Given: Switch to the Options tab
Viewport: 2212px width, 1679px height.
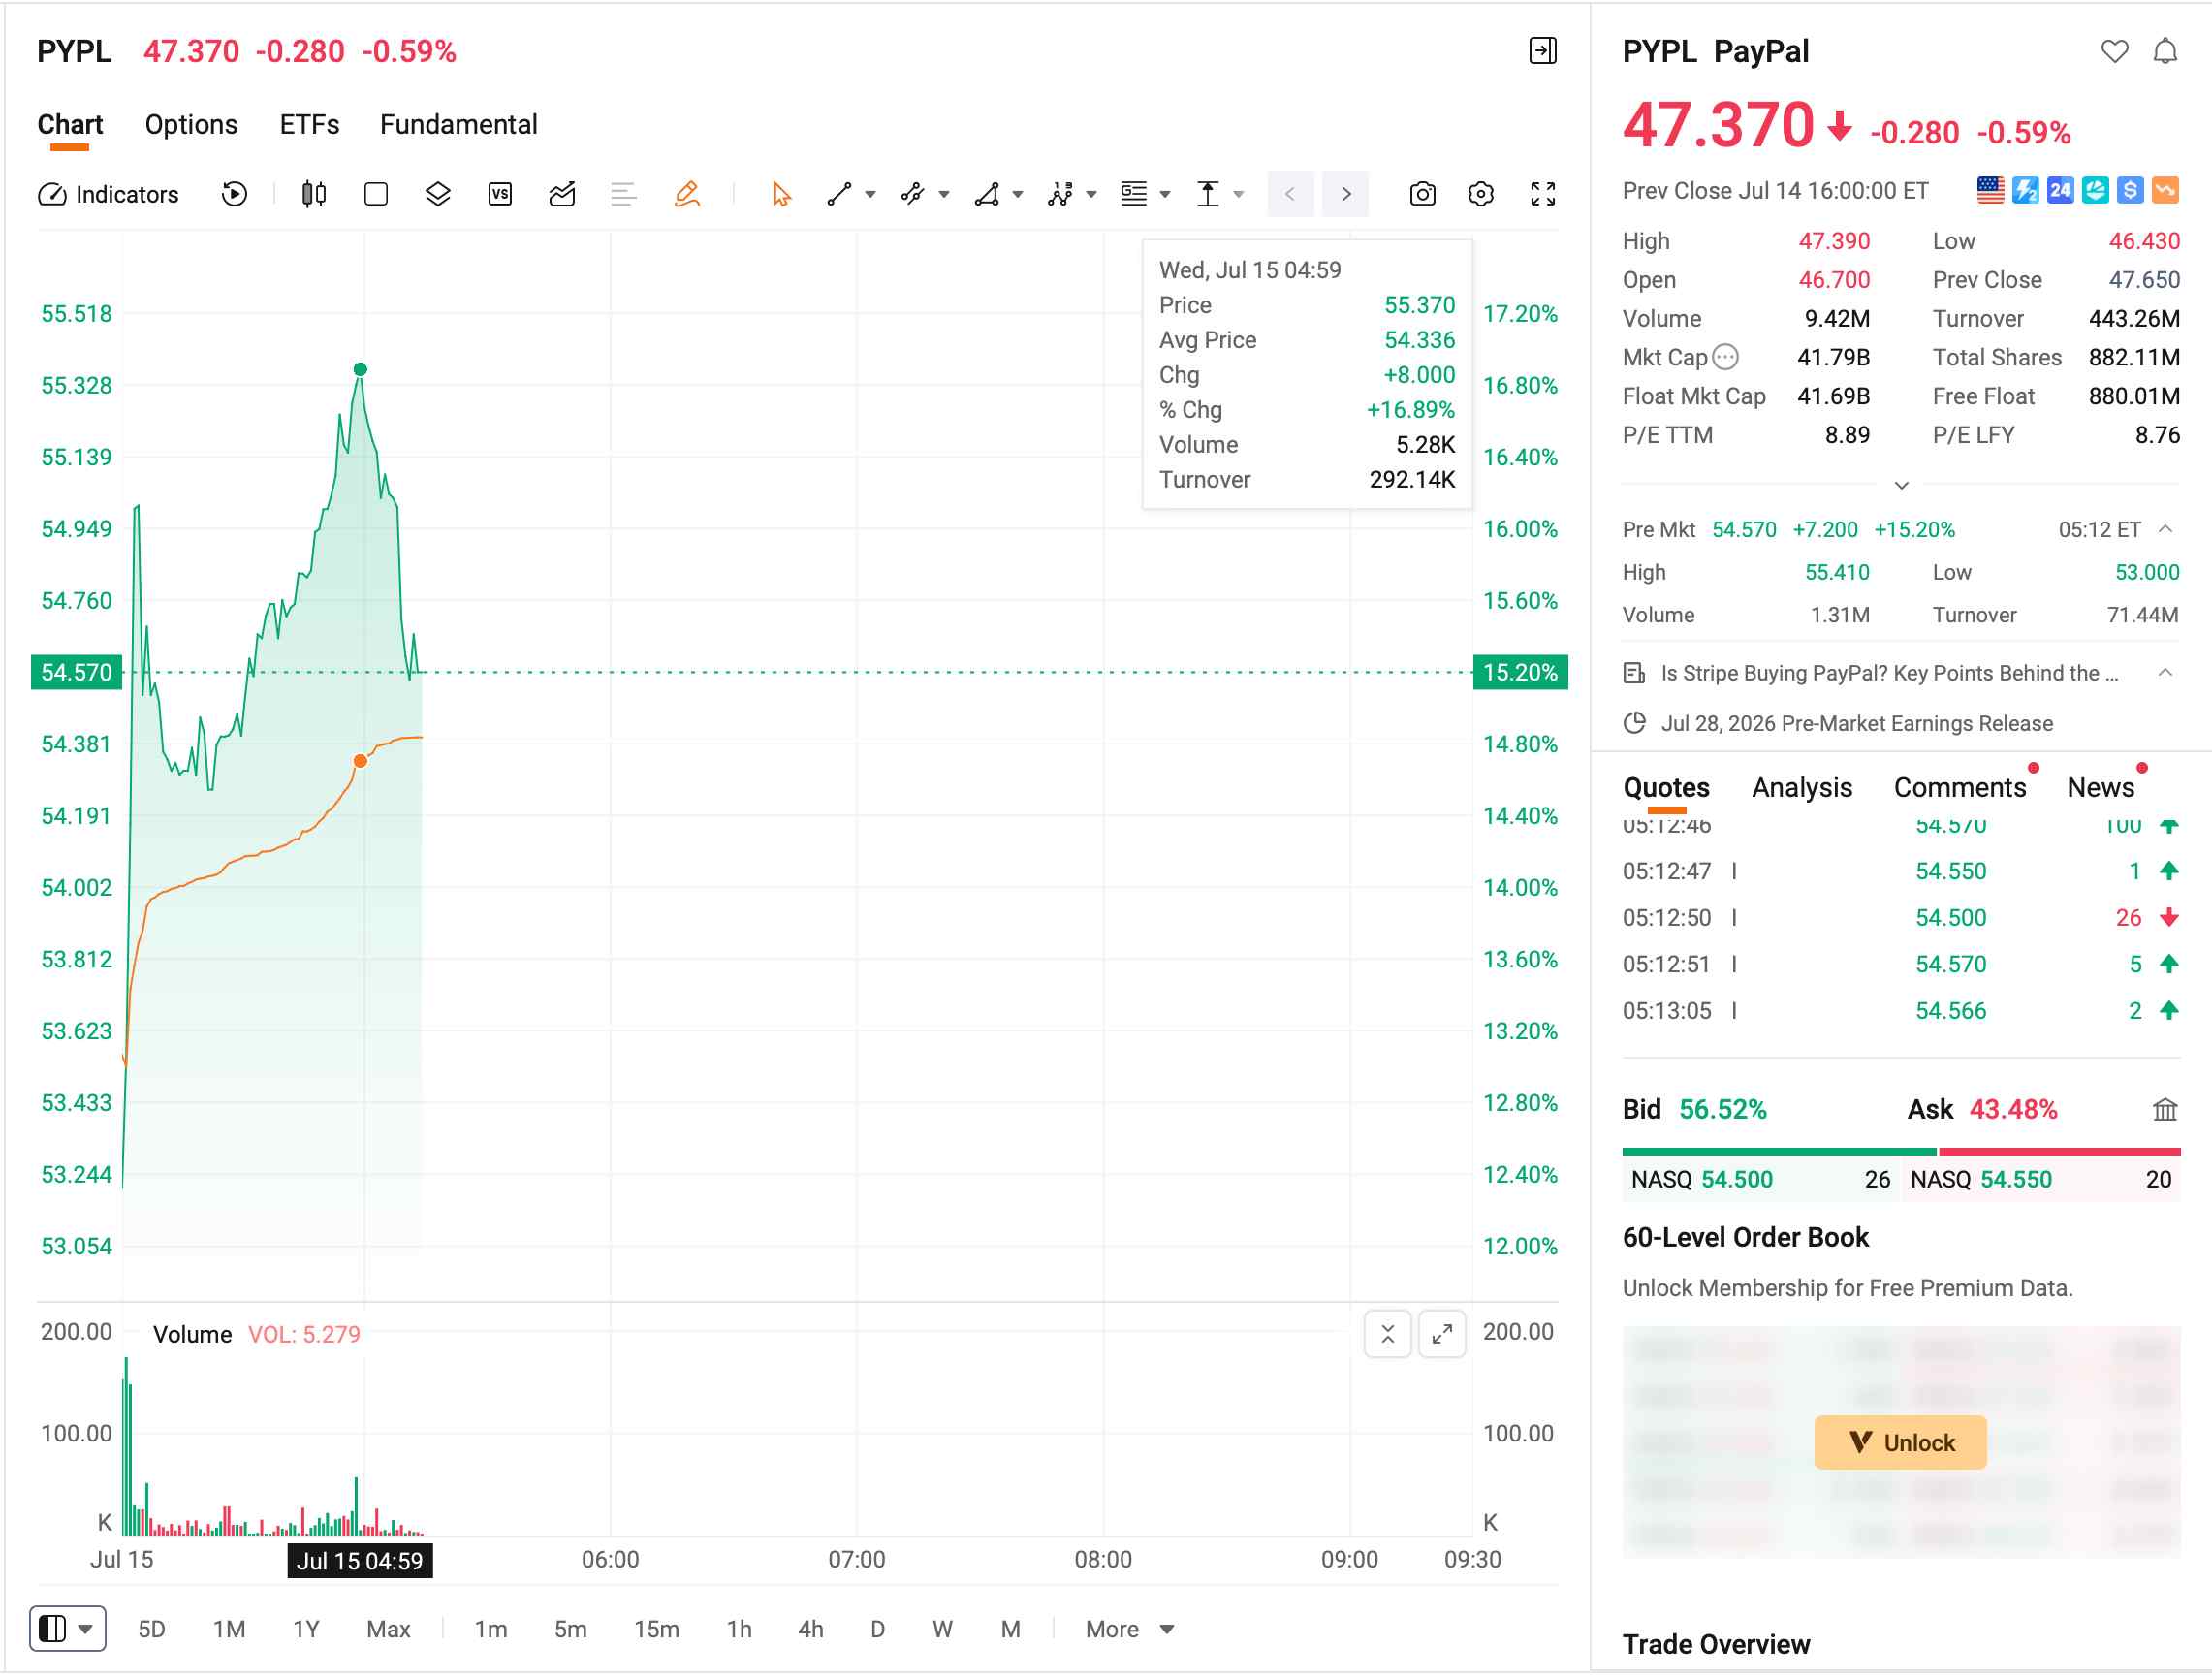Looking at the screenshot, I should point(191,125).
